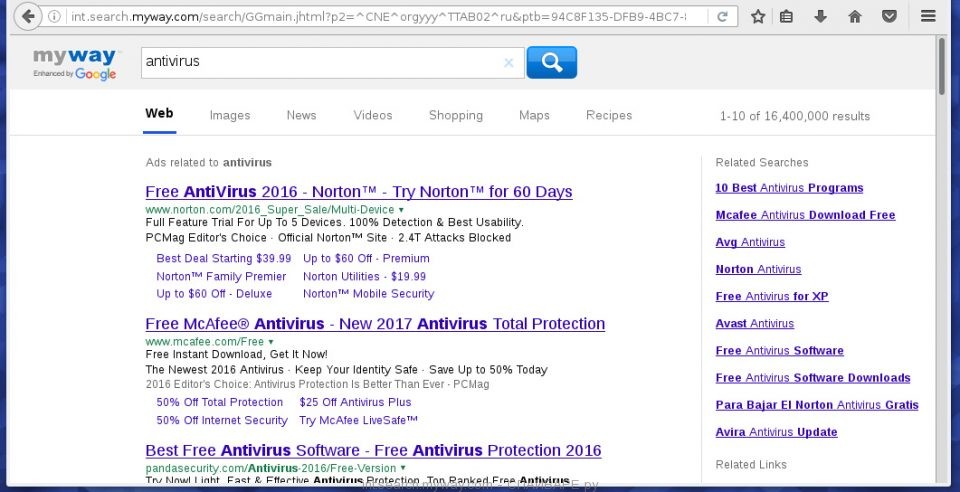This screenshot has width=960, height=492.
Task: Open the Free AntiVirus 2016 Norton link
Action: 358,192
